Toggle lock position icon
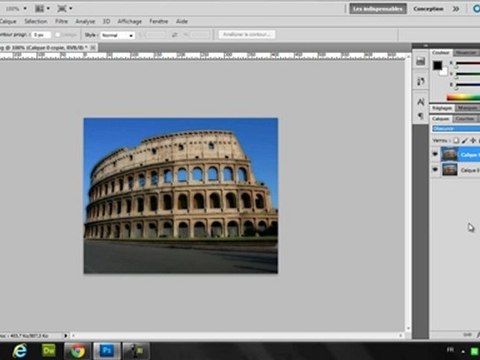Image resolution: width=480 pixels, height=360 pixels. [473, 141]
